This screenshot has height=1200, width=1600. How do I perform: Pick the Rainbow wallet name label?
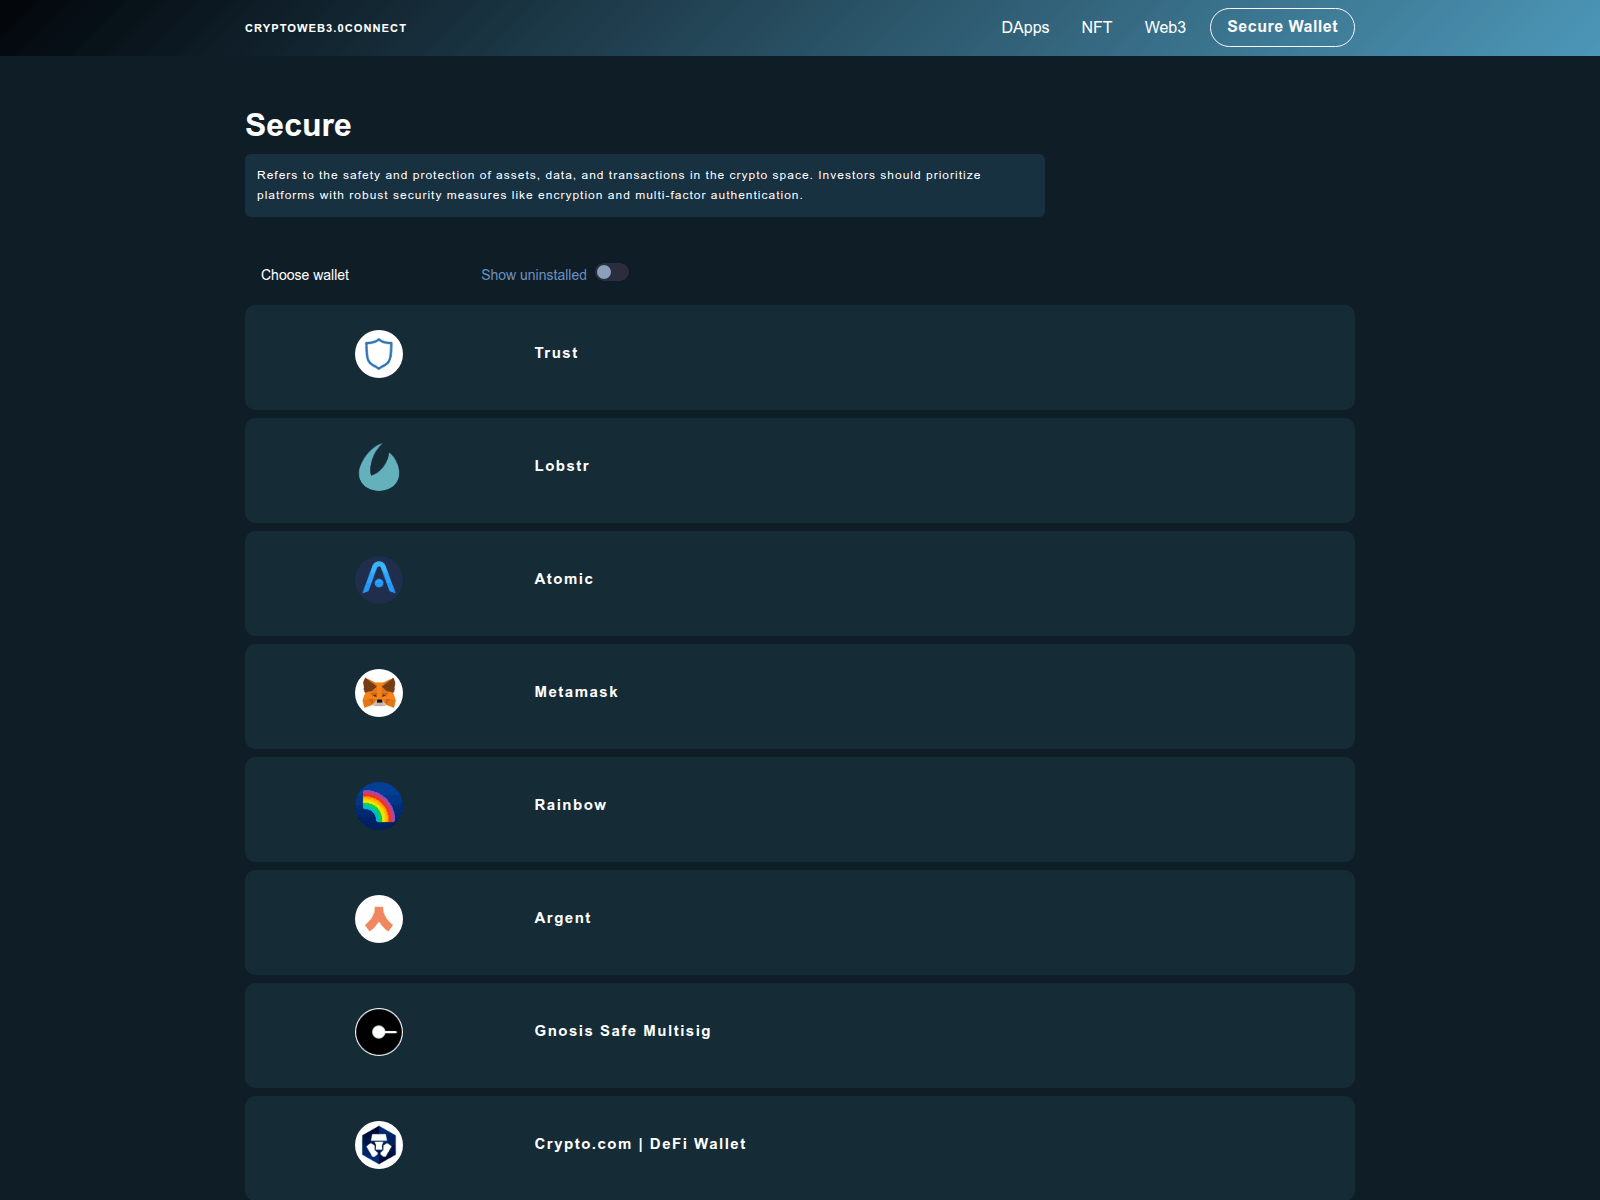570,805
